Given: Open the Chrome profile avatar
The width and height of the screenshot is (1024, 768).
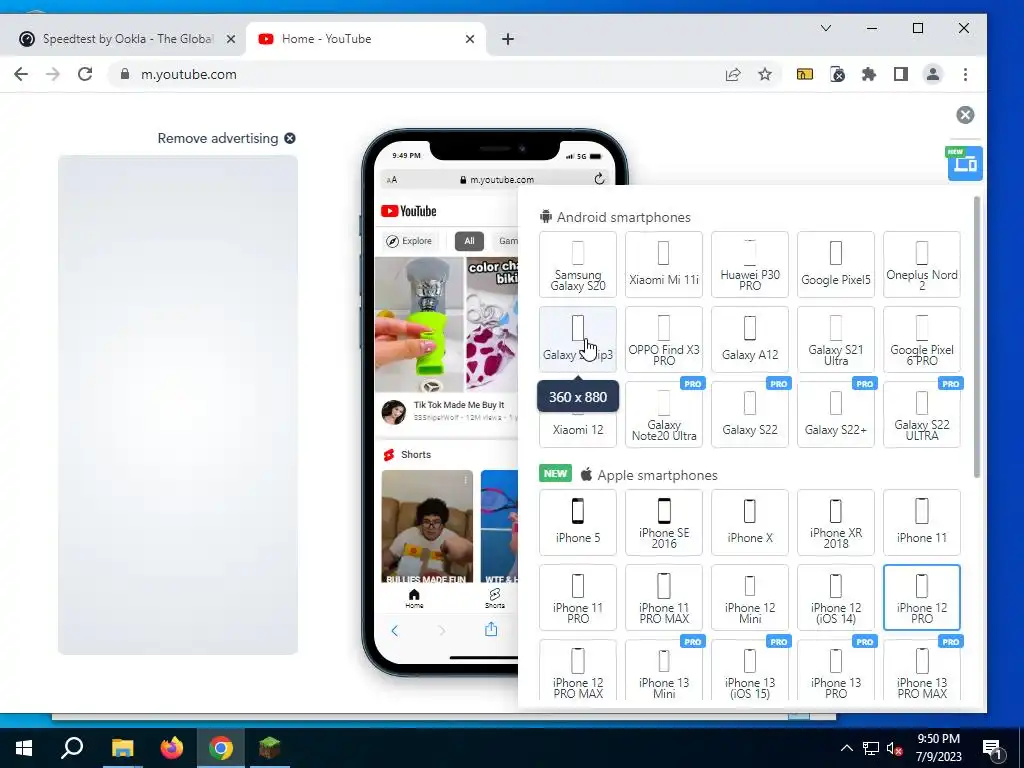Looking at the screenshot, I should [933, 74].
